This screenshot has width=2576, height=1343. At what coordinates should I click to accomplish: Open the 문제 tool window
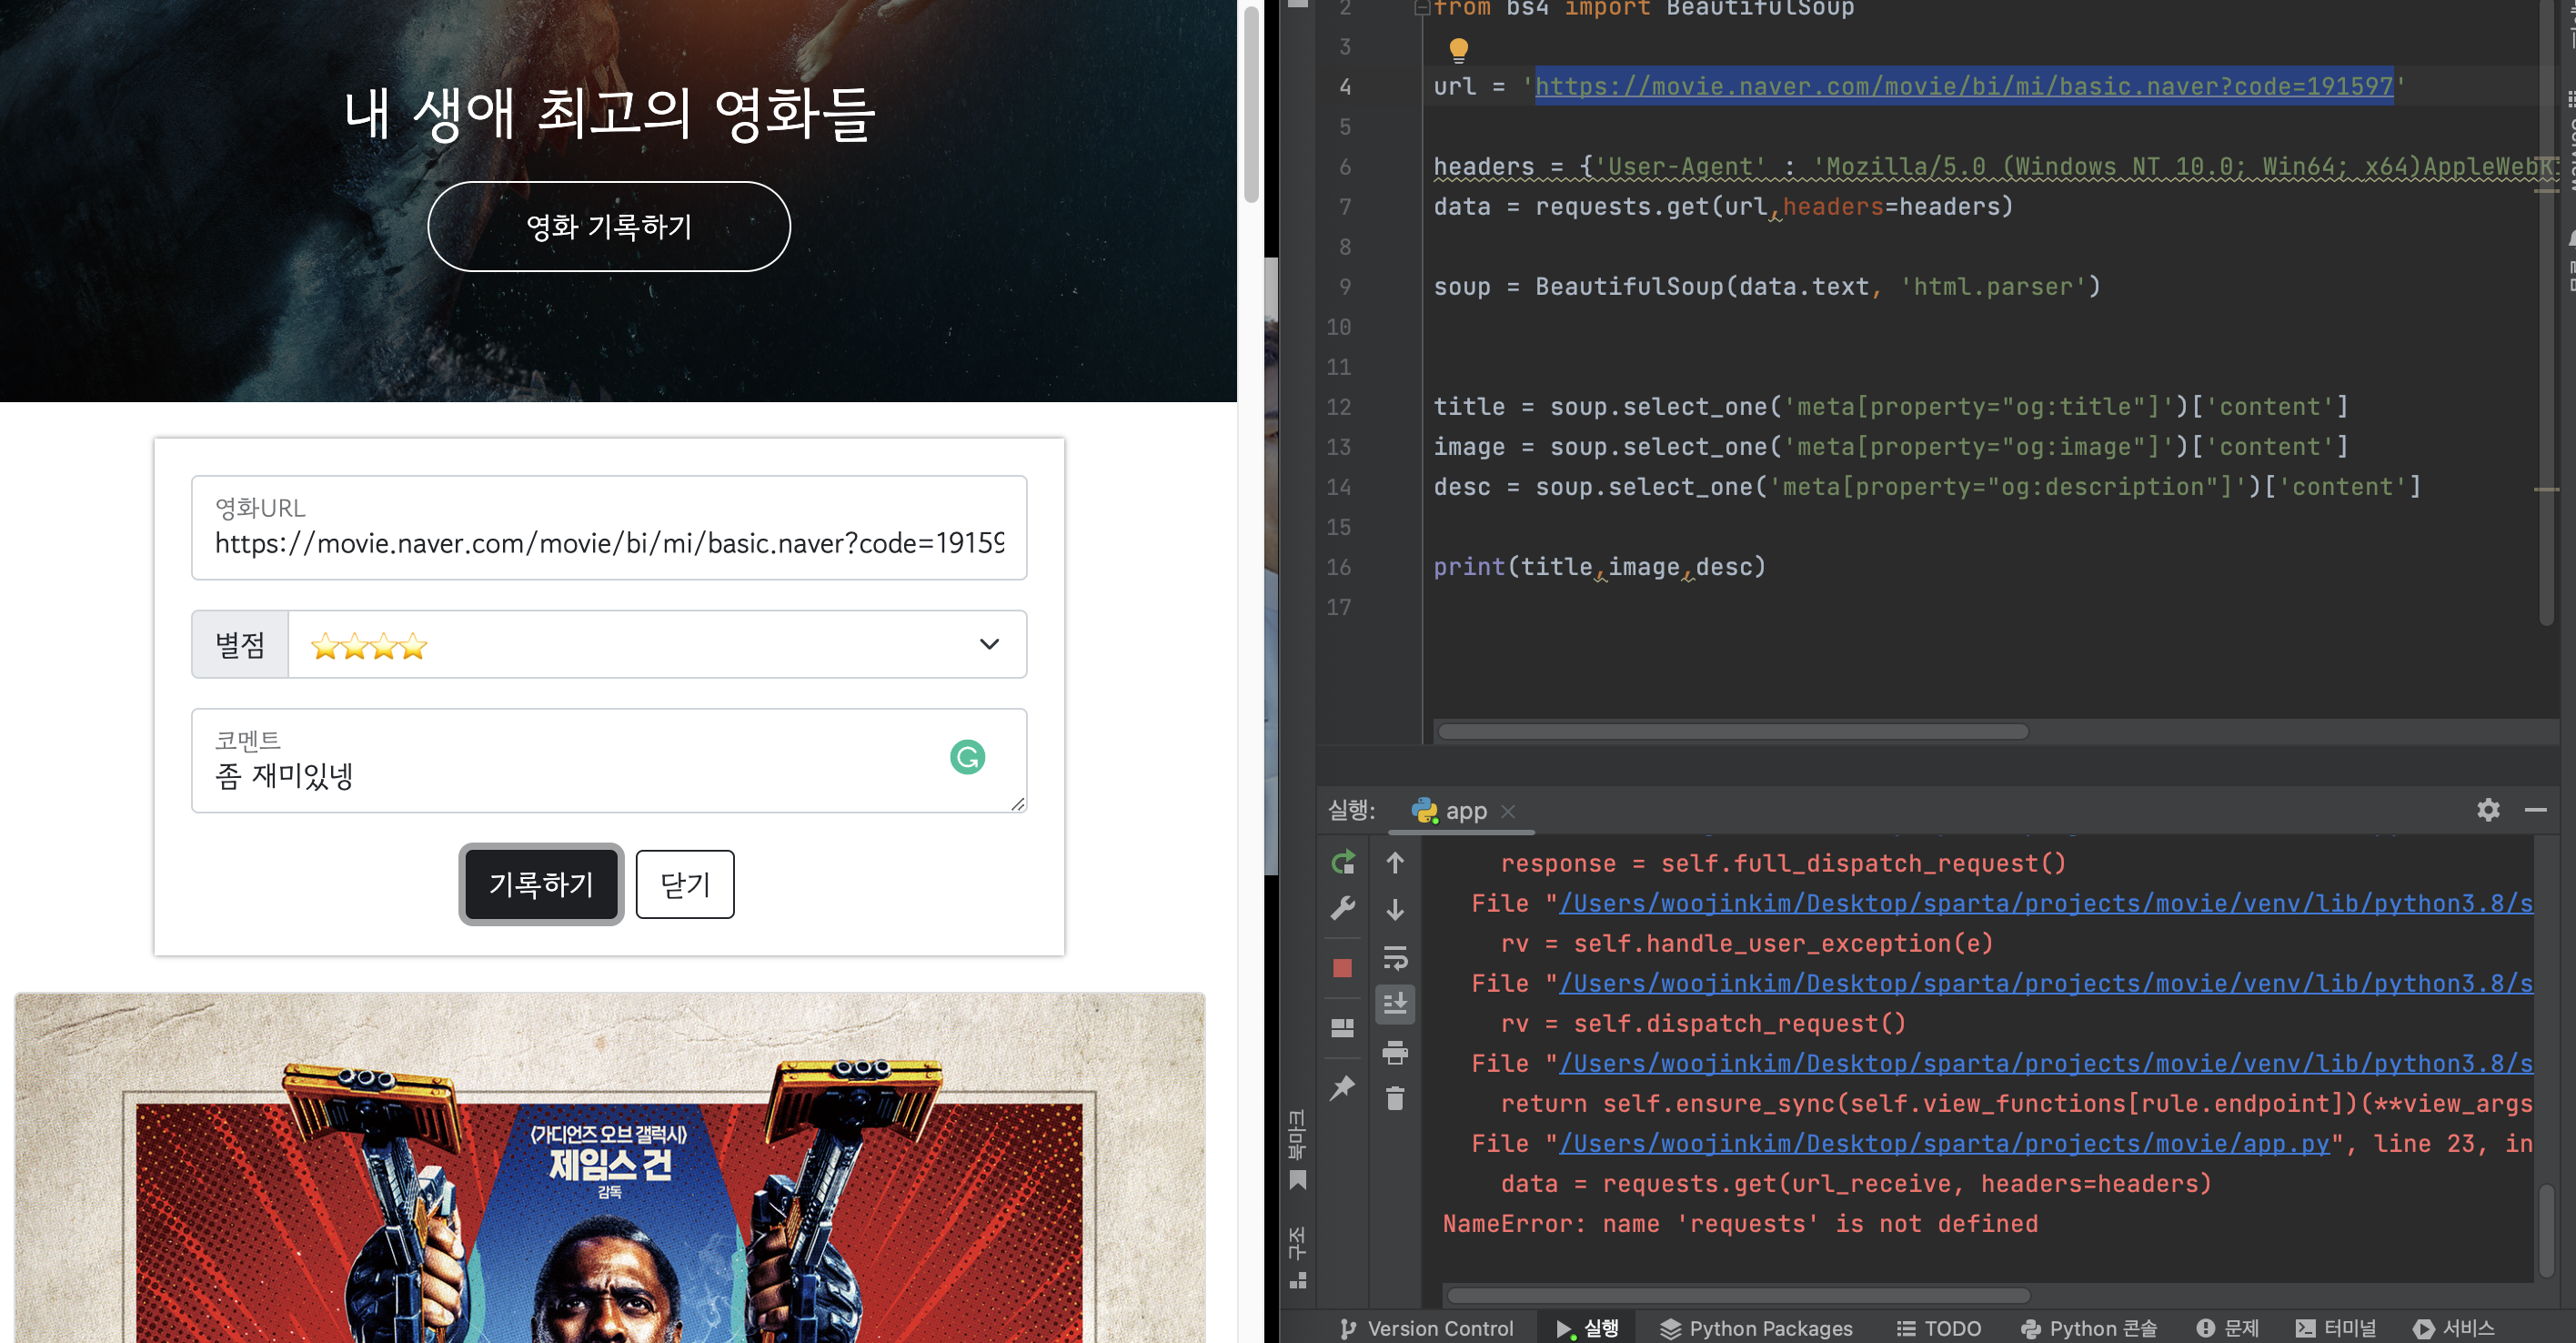tap(2228, 1328)
